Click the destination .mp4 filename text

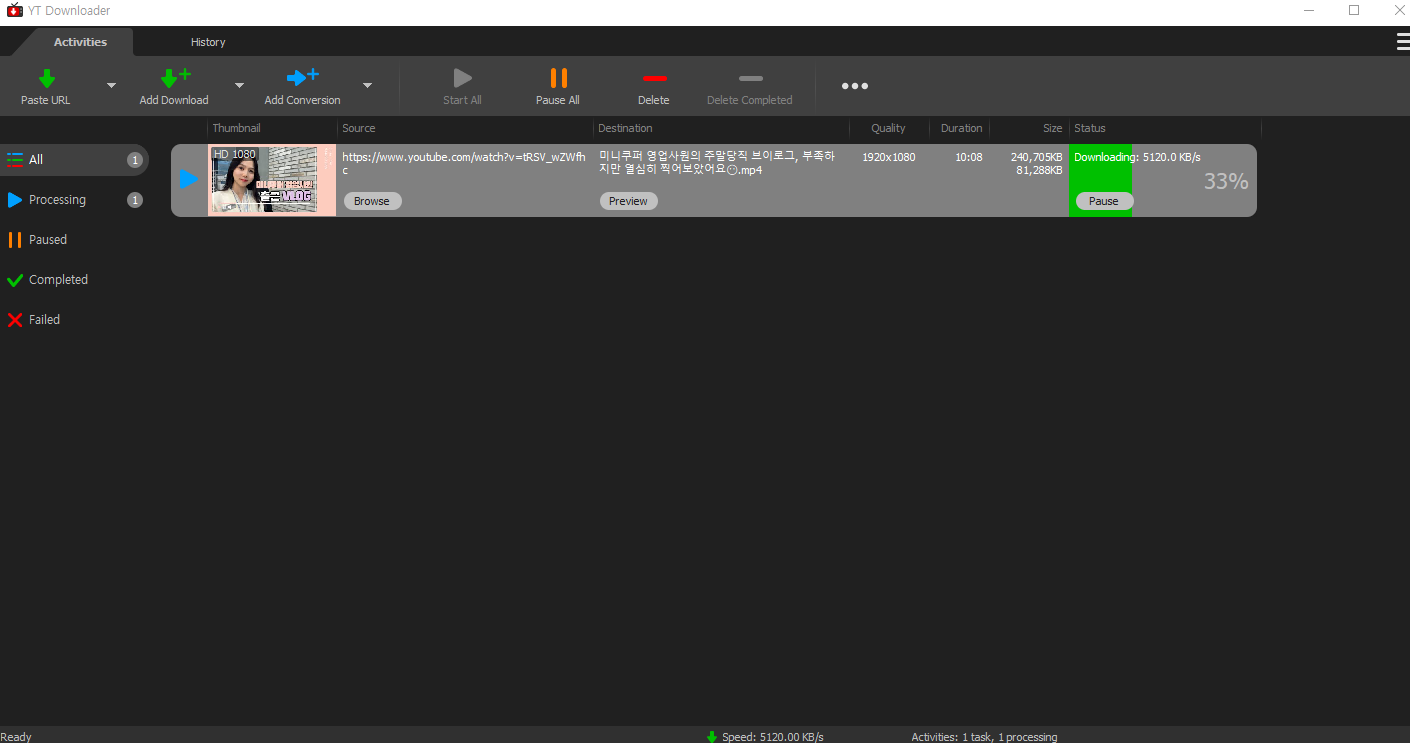click(717, 163)
